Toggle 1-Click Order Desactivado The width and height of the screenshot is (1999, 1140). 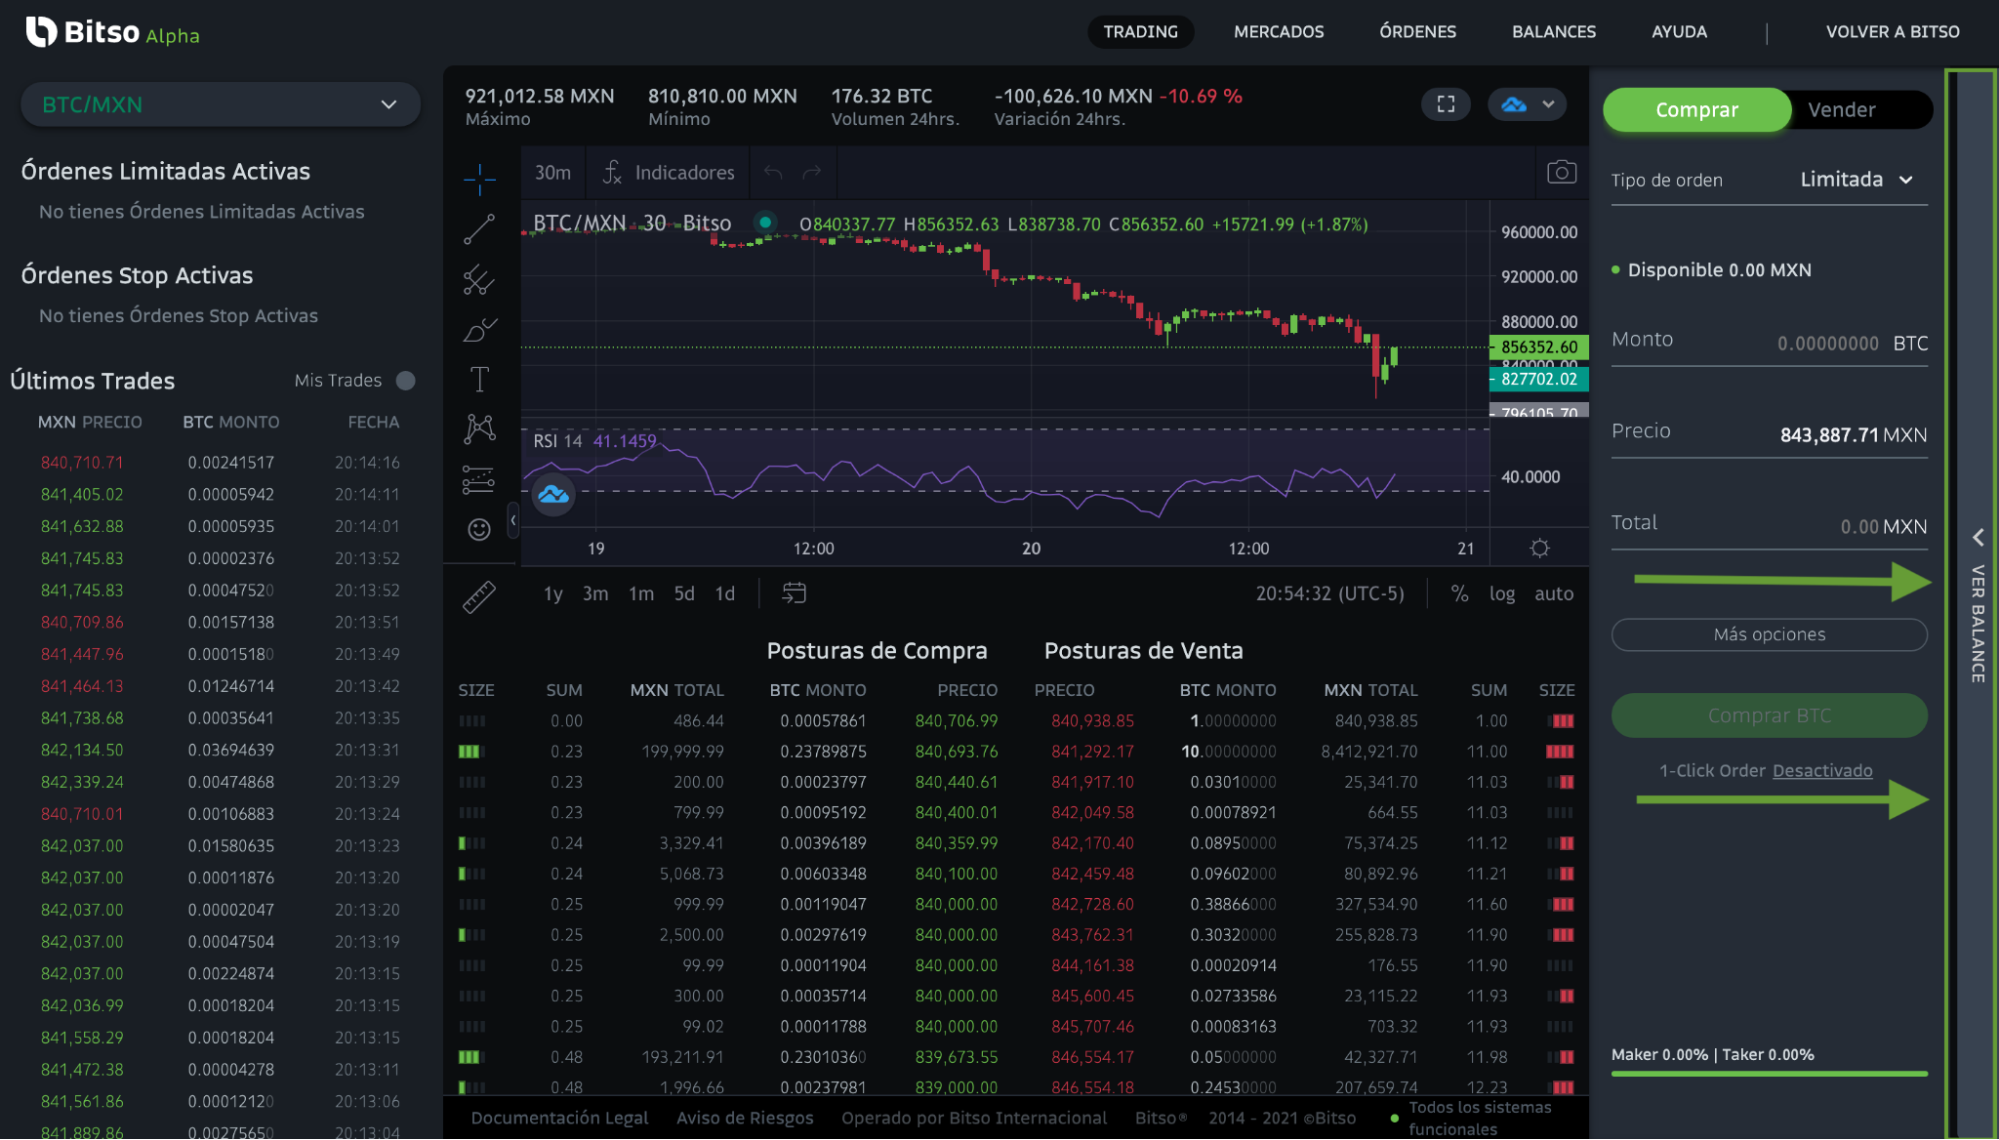pyautogui.click(x=1822, y=770)
